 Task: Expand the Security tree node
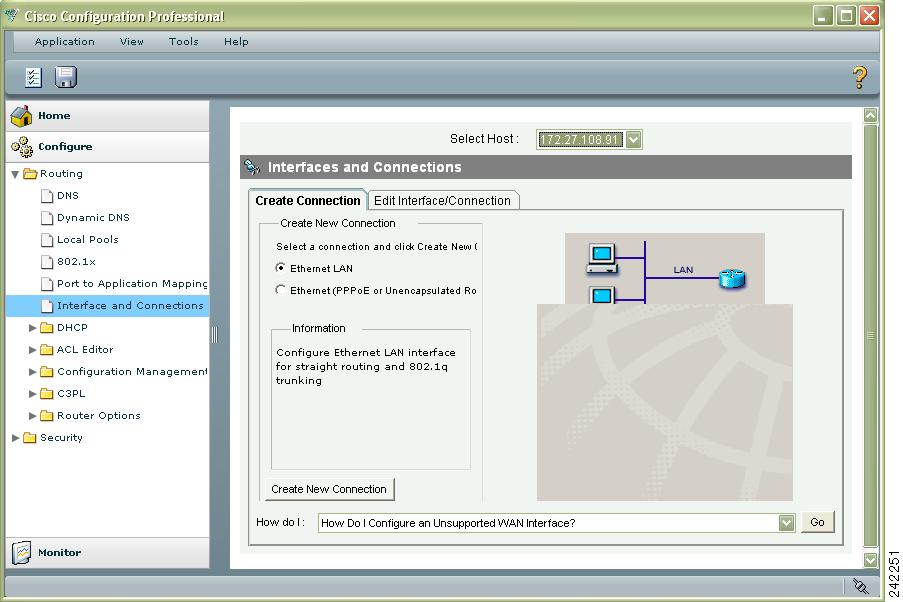coord(17,437)
